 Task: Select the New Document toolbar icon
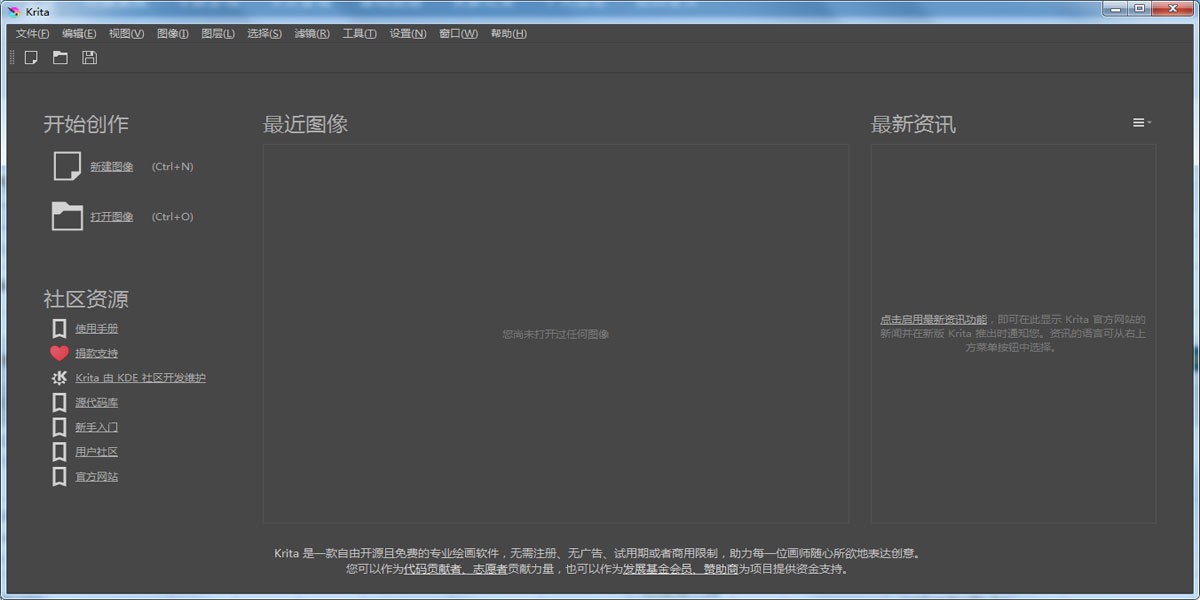pyautogui.click(x=30, y=57)
